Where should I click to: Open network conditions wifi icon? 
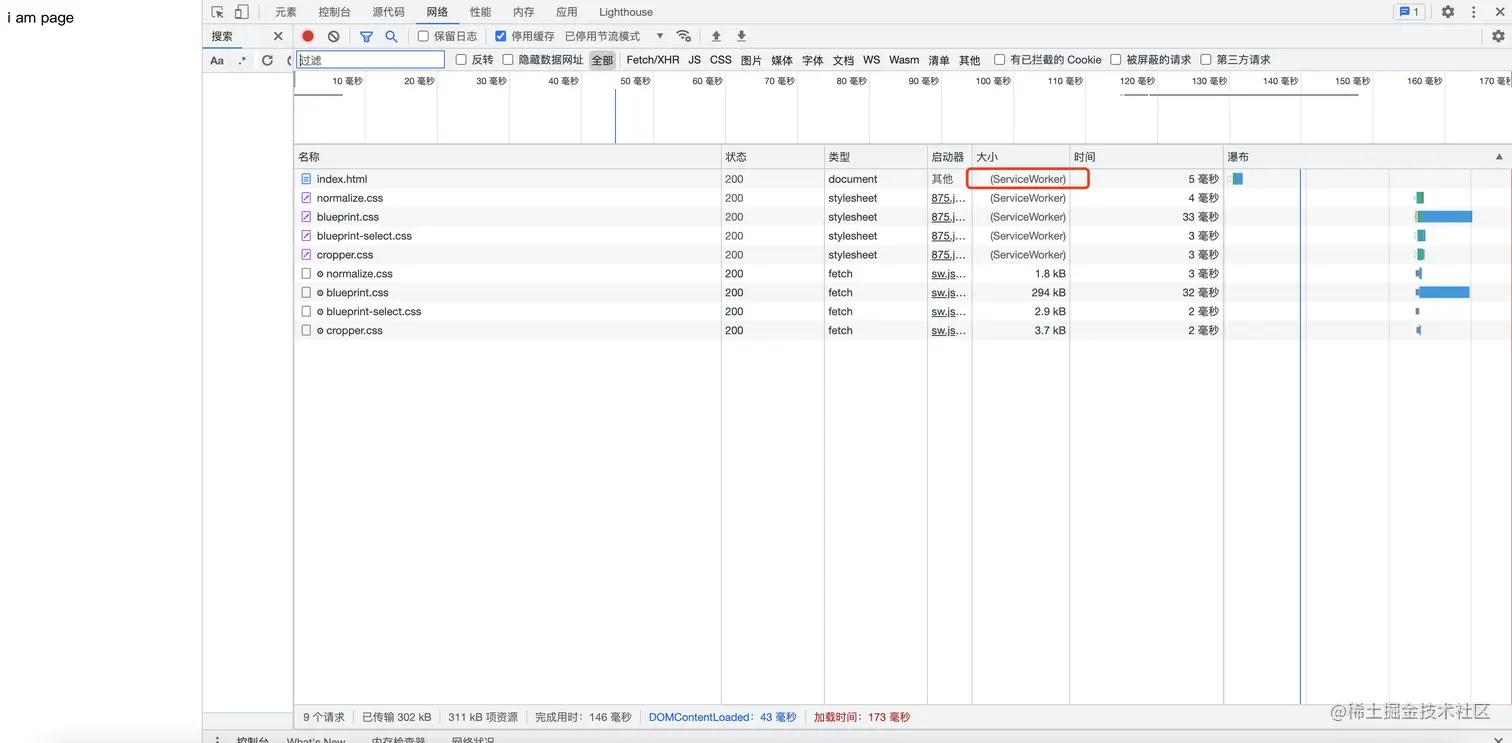pos(684,36)
